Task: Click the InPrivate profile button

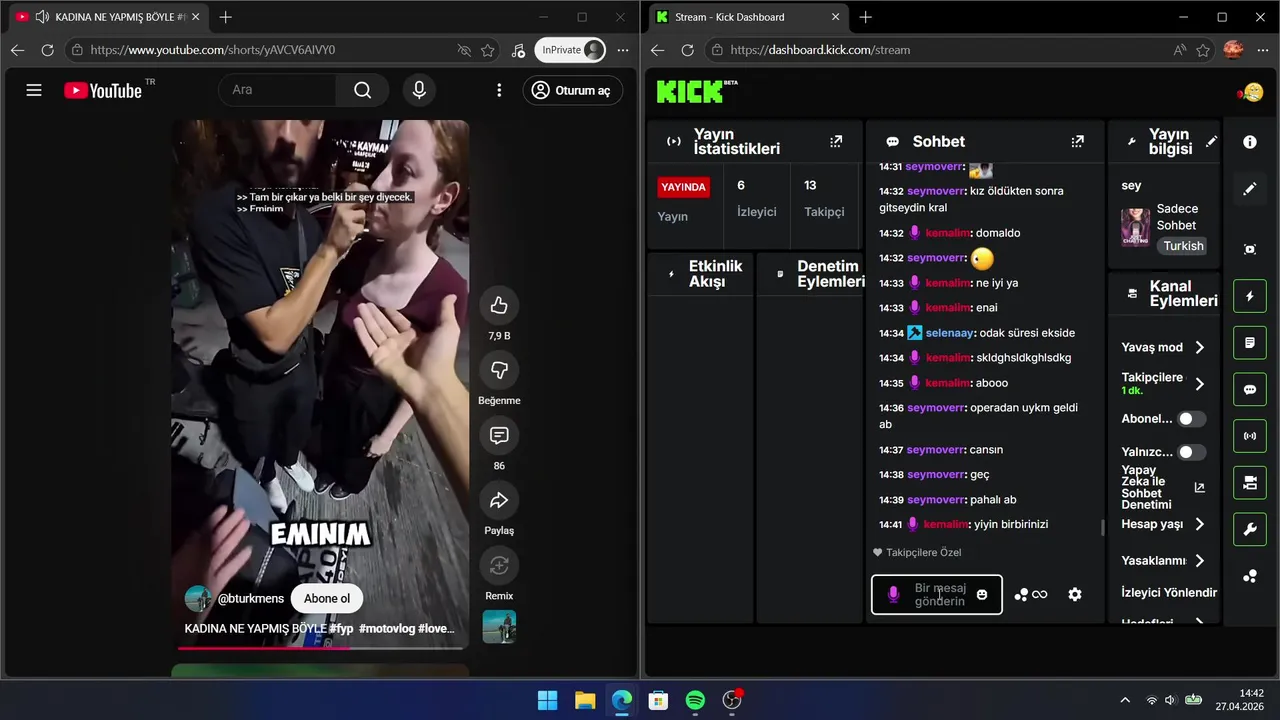Action: pyautogui.click(x=571, y=50)
